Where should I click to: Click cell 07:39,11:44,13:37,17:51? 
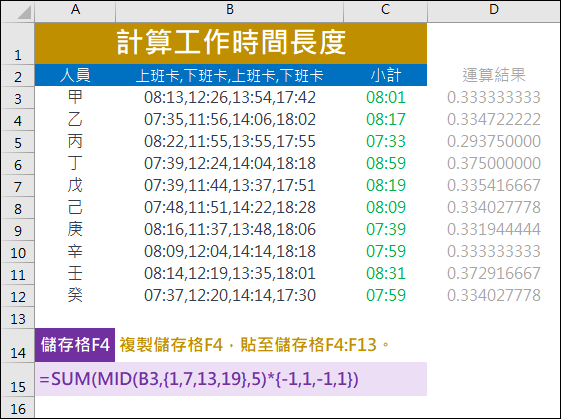tap(229, 185)
